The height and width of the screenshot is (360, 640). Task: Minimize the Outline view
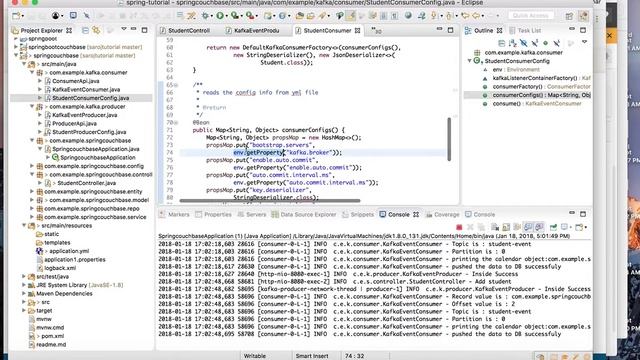pyautogui.click(x=572, y=29)
